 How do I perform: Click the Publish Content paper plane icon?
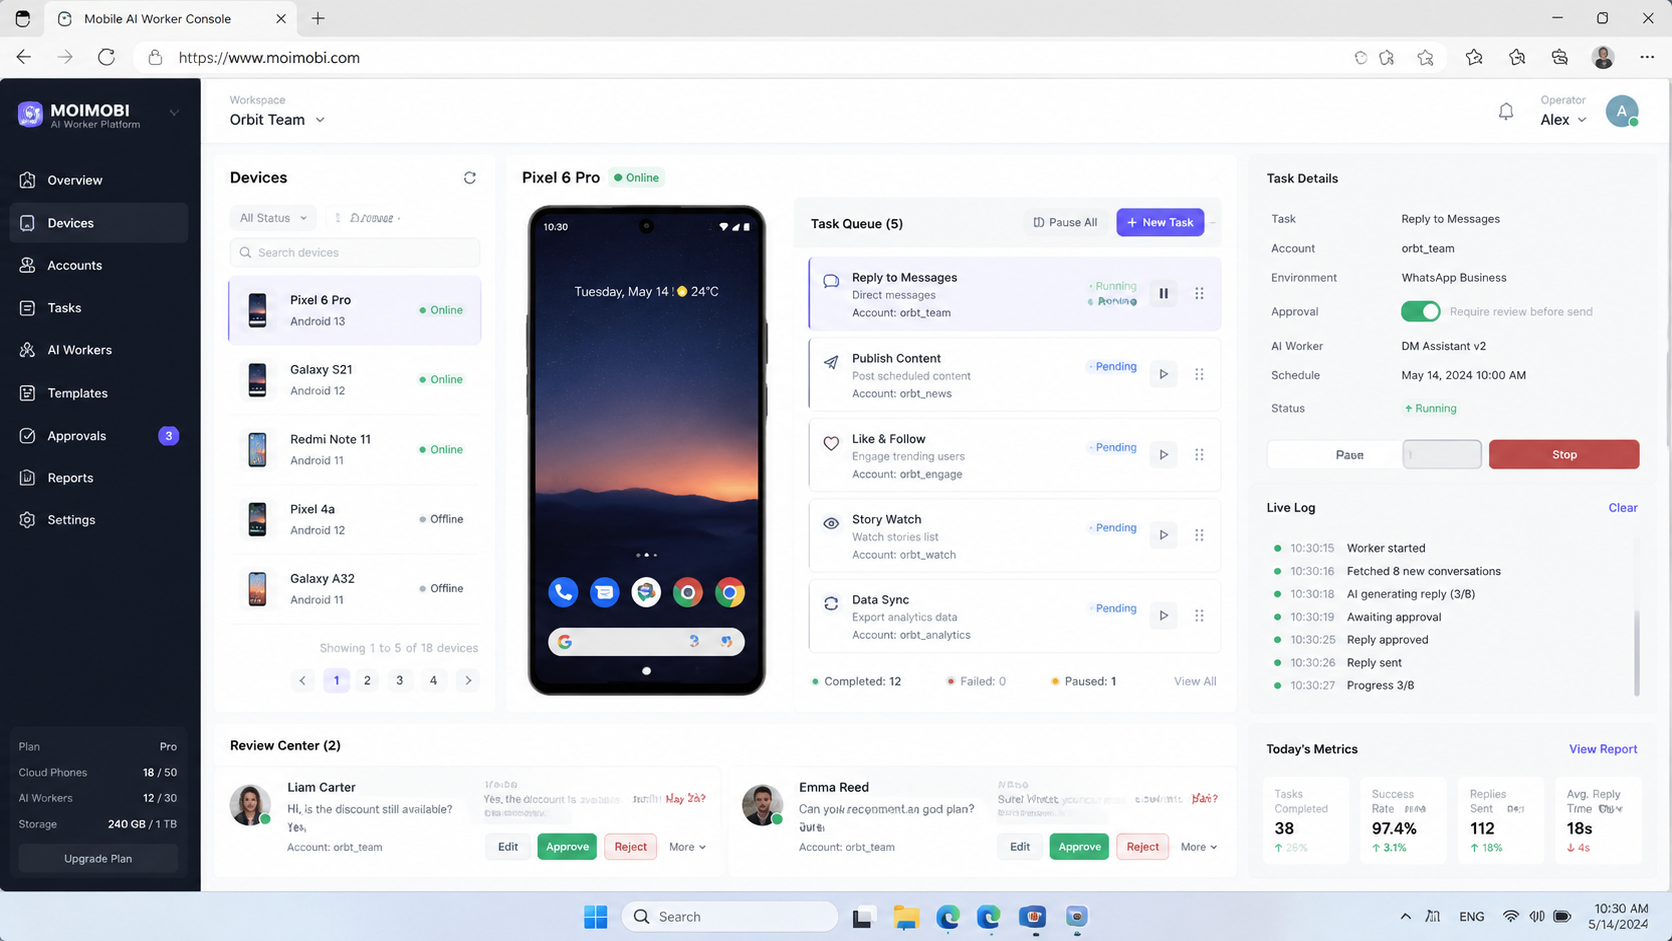click(x=831, y=362)
